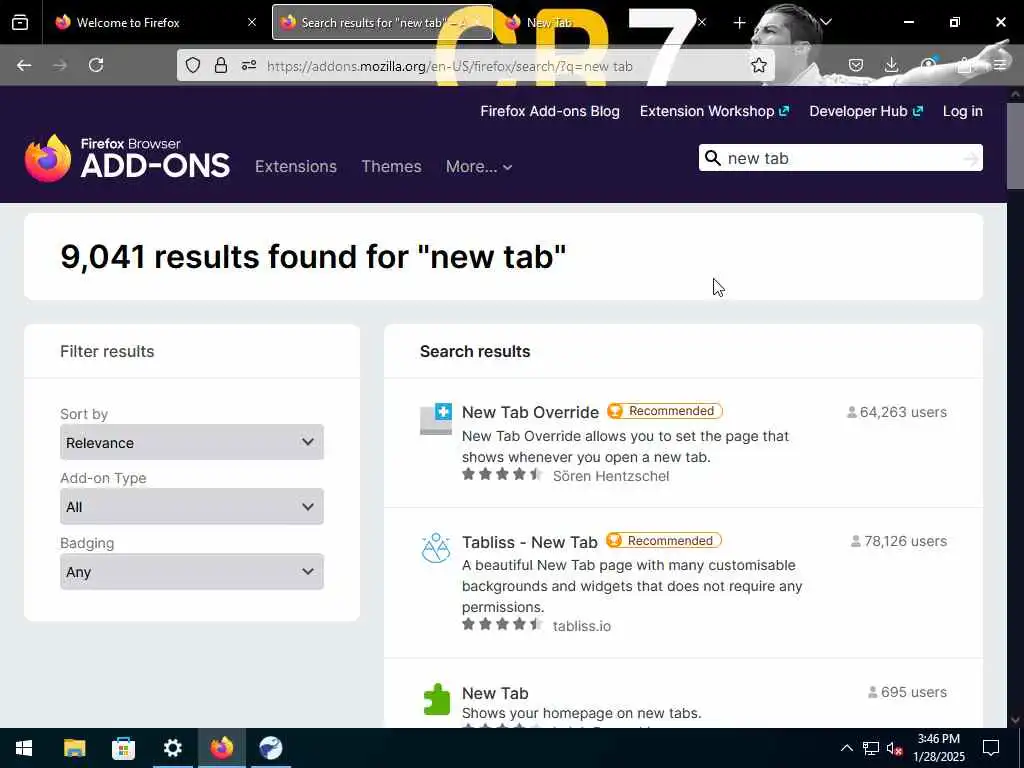Show site security padlock info
This screenshot has width=1024, height=768.
click(221, 65)
